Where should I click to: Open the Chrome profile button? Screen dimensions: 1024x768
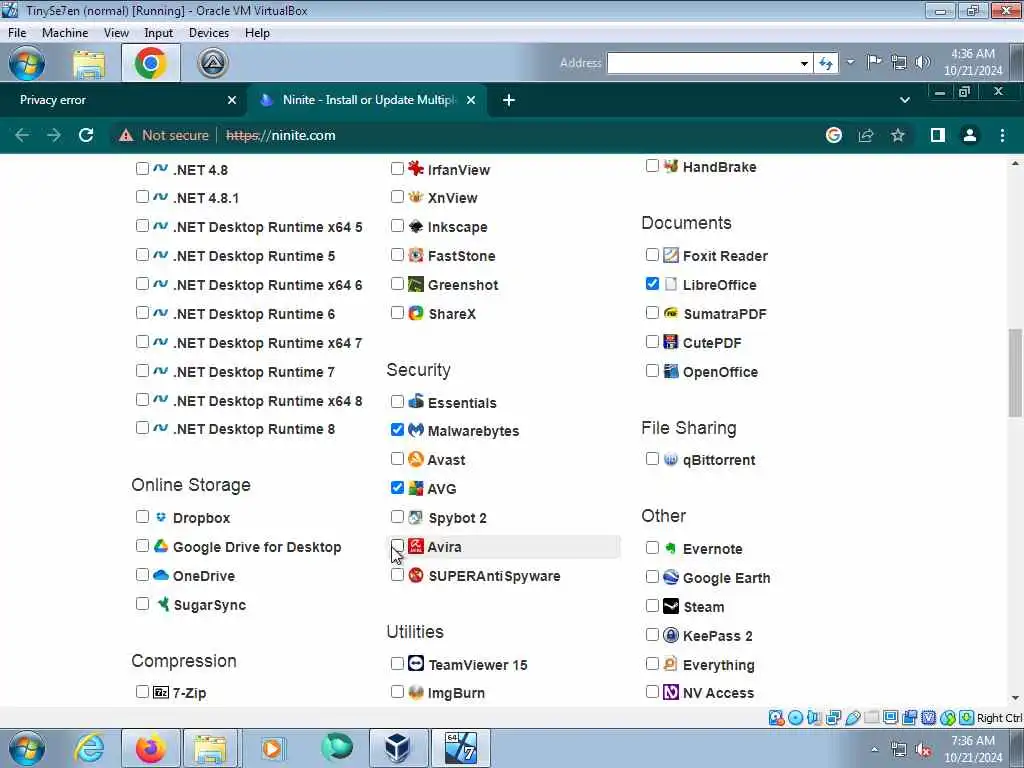coord(969,135)
